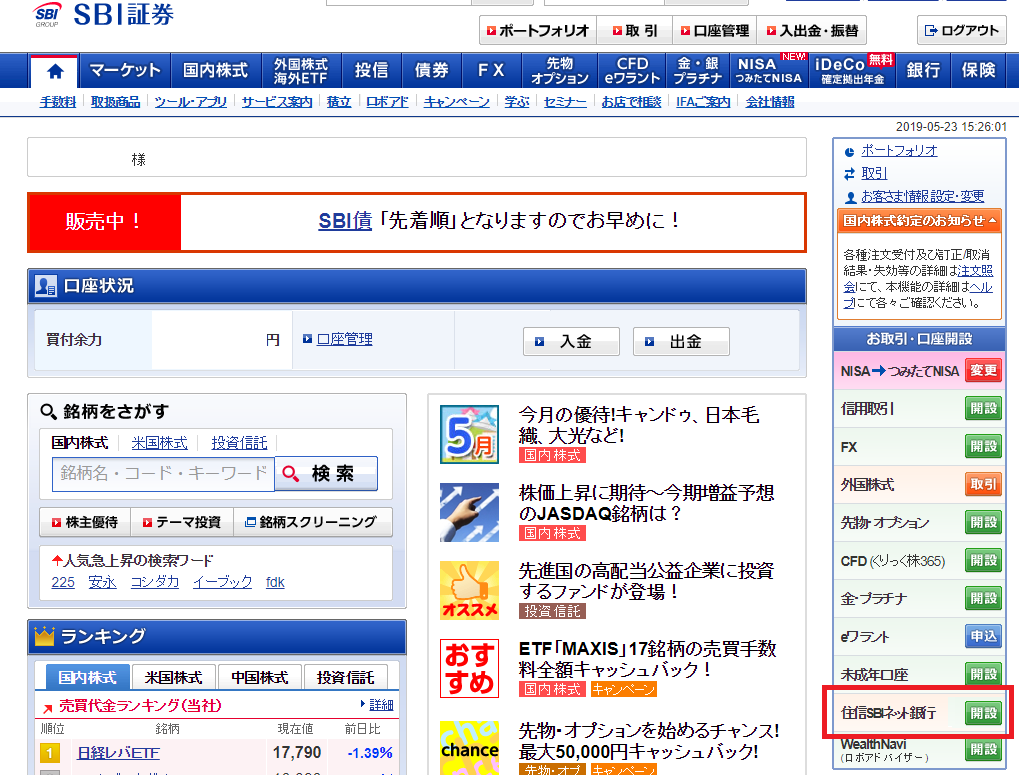Click 開設 button for 住信SBIネット銀行

pos(983,713)
